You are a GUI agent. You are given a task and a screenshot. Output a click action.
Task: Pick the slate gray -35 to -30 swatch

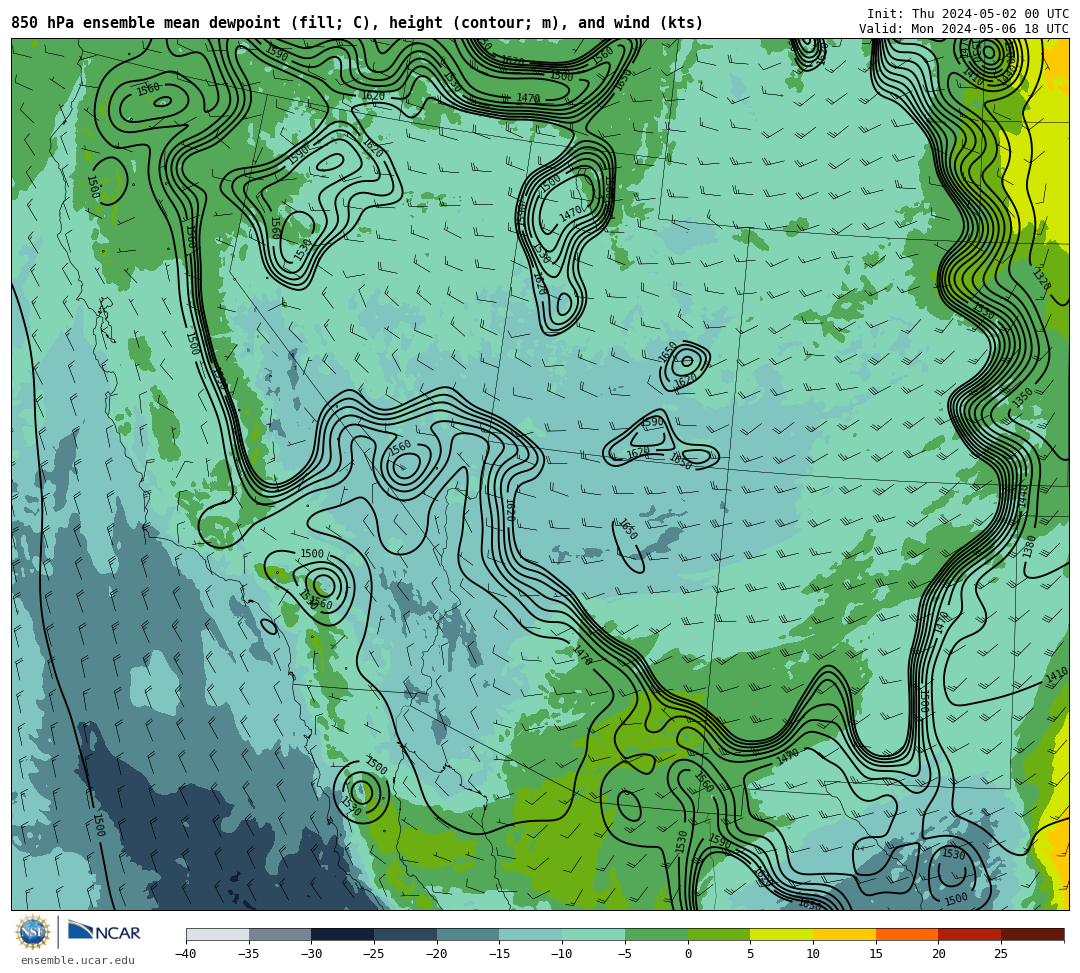(x=280, y=934)
